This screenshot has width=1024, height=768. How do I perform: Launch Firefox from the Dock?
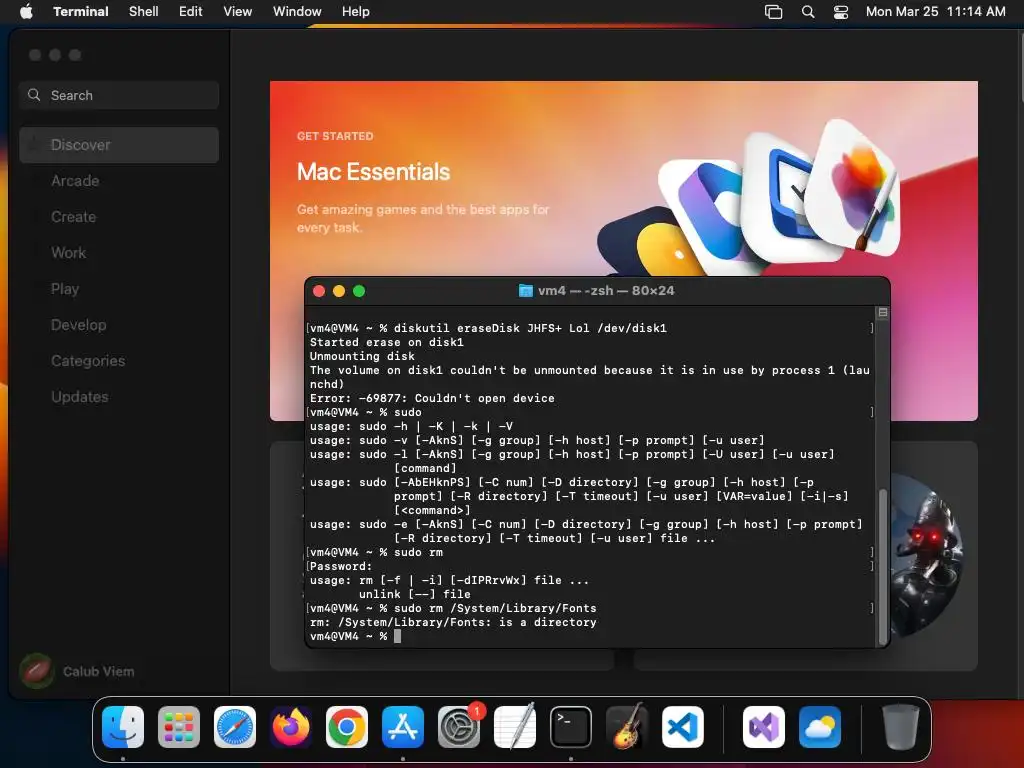[291, 727]
